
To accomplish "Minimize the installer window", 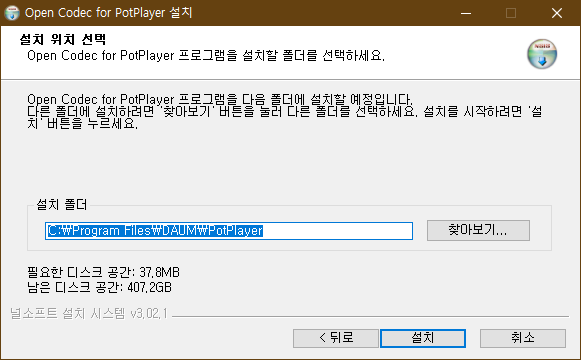I will click(x=466, y=13).
